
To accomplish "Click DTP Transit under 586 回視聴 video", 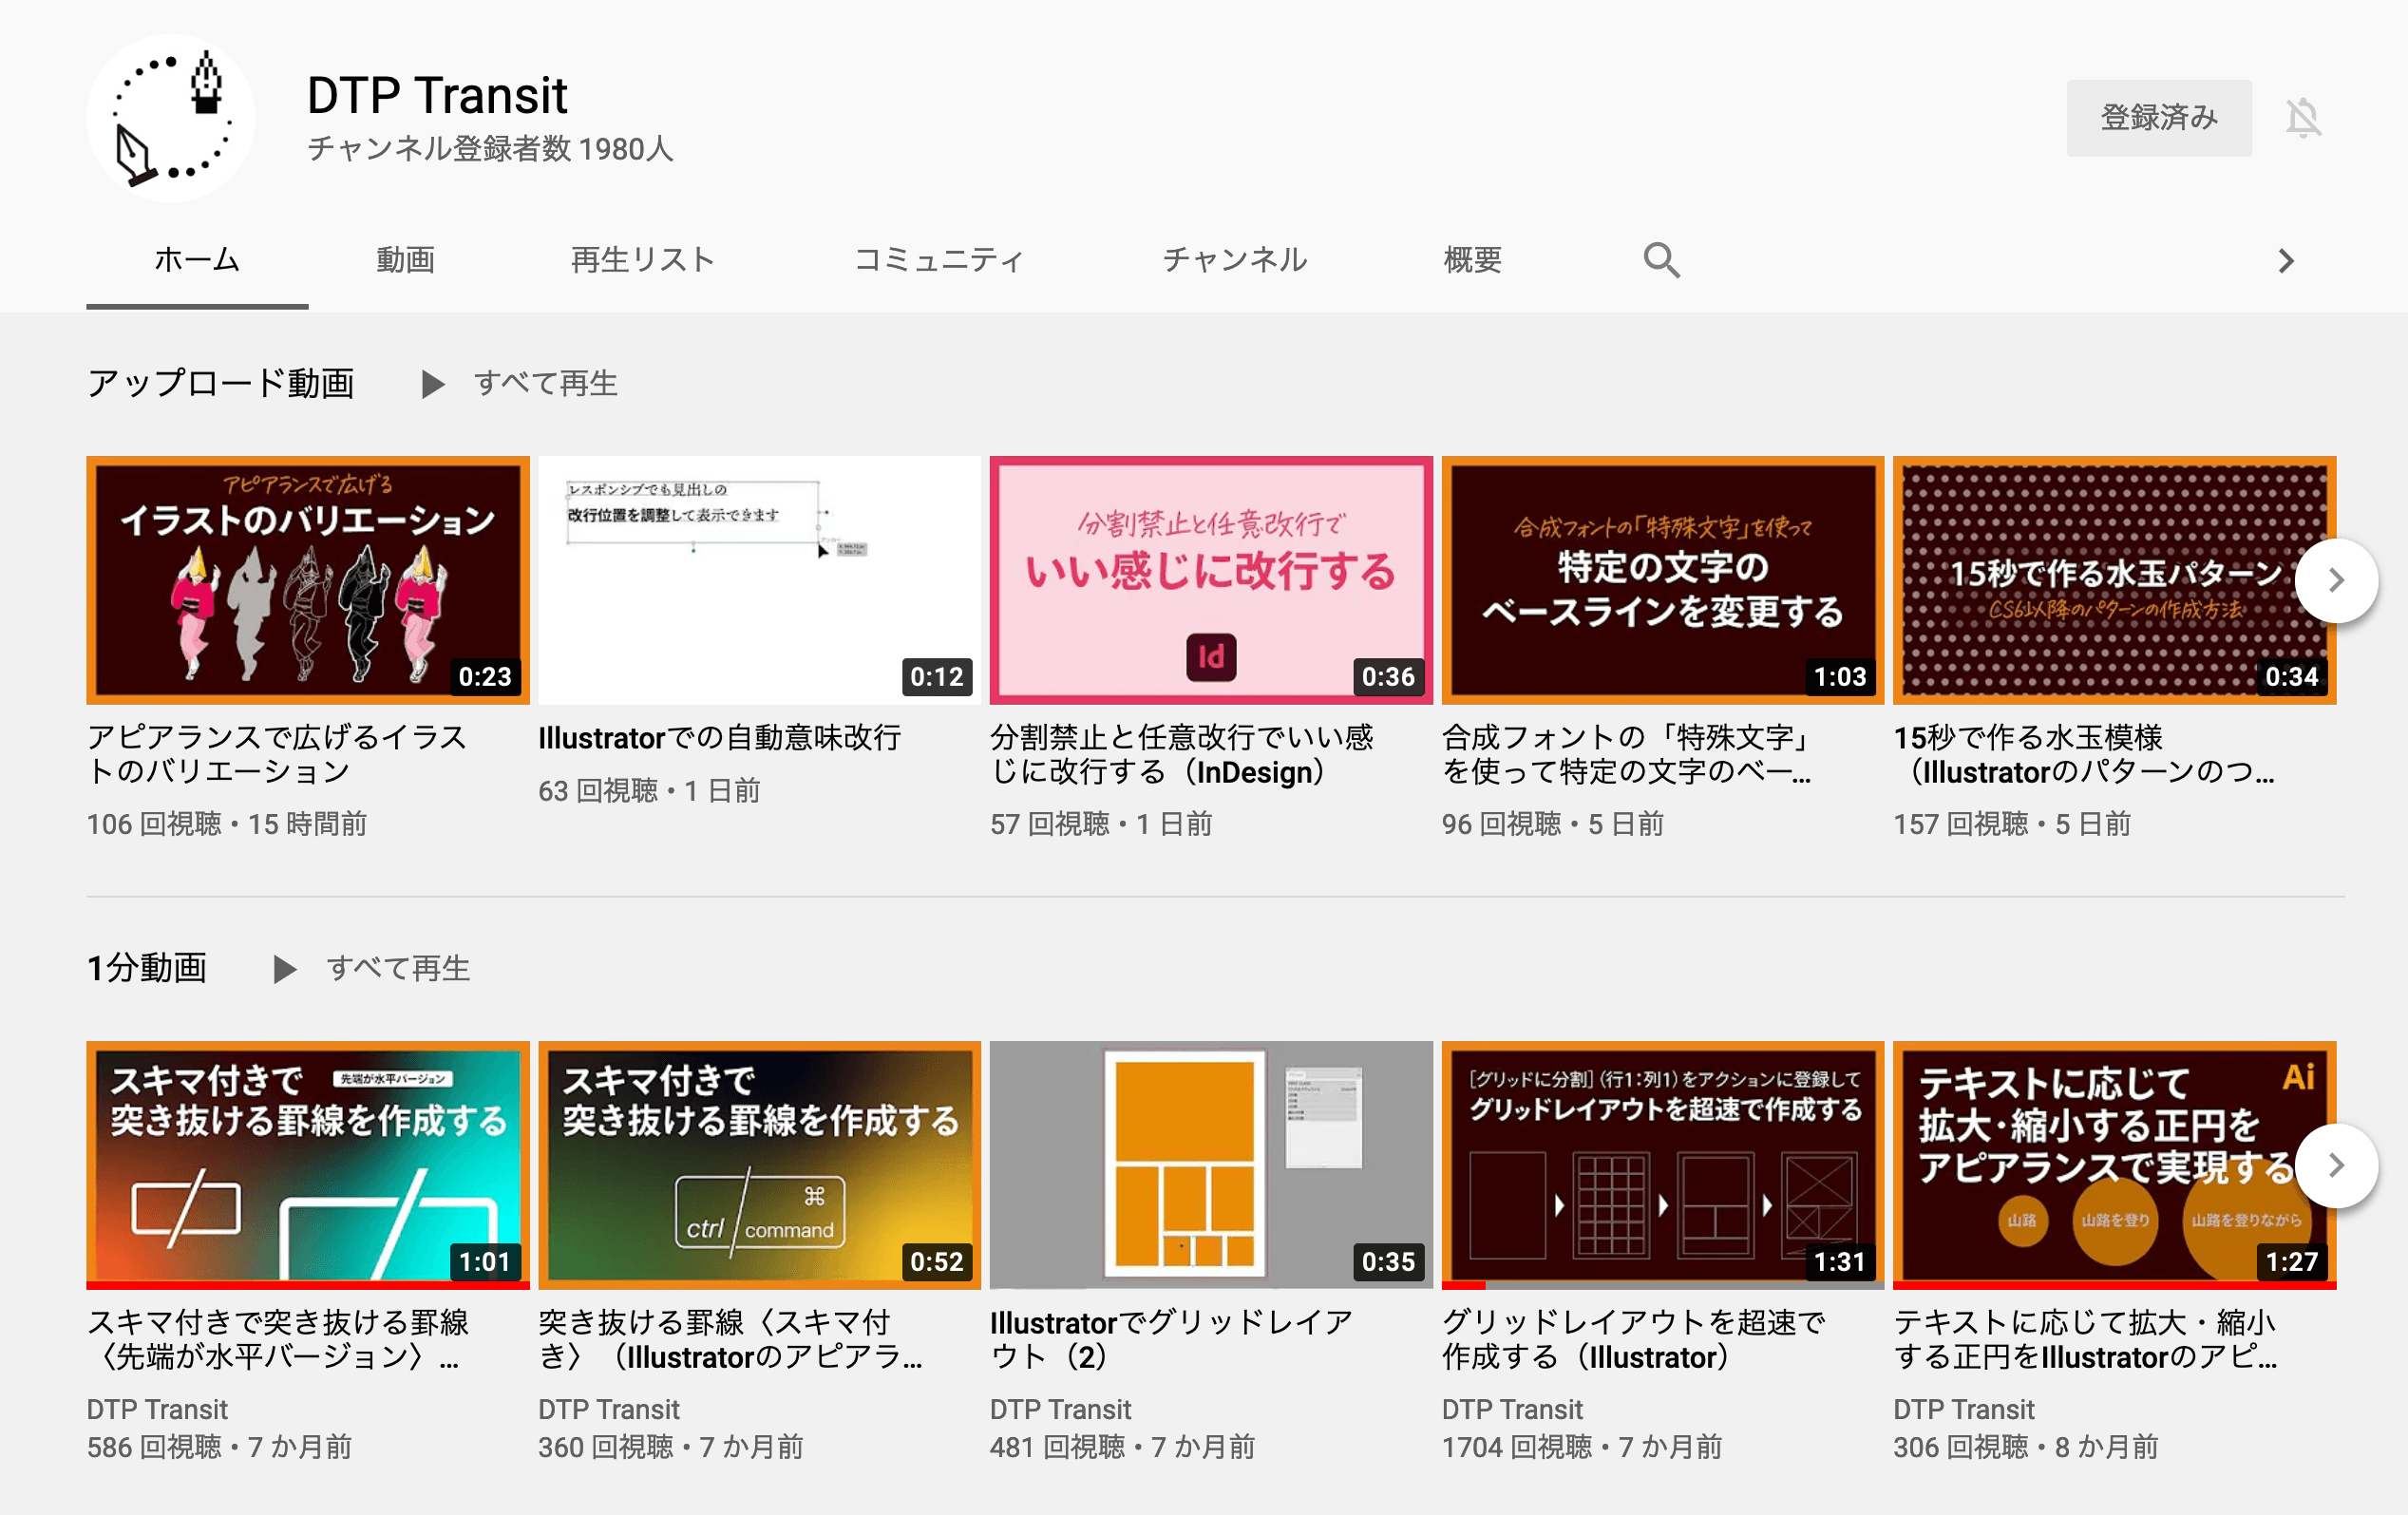I will (157, 1410).
